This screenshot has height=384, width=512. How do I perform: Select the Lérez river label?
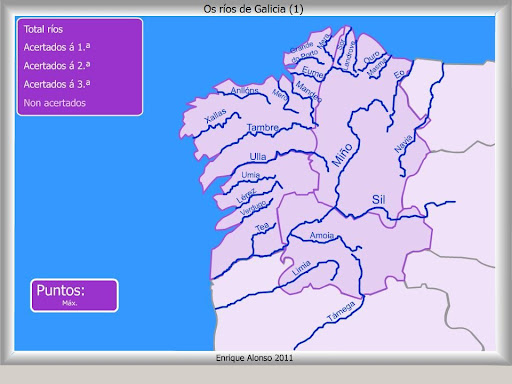(246, 196)
